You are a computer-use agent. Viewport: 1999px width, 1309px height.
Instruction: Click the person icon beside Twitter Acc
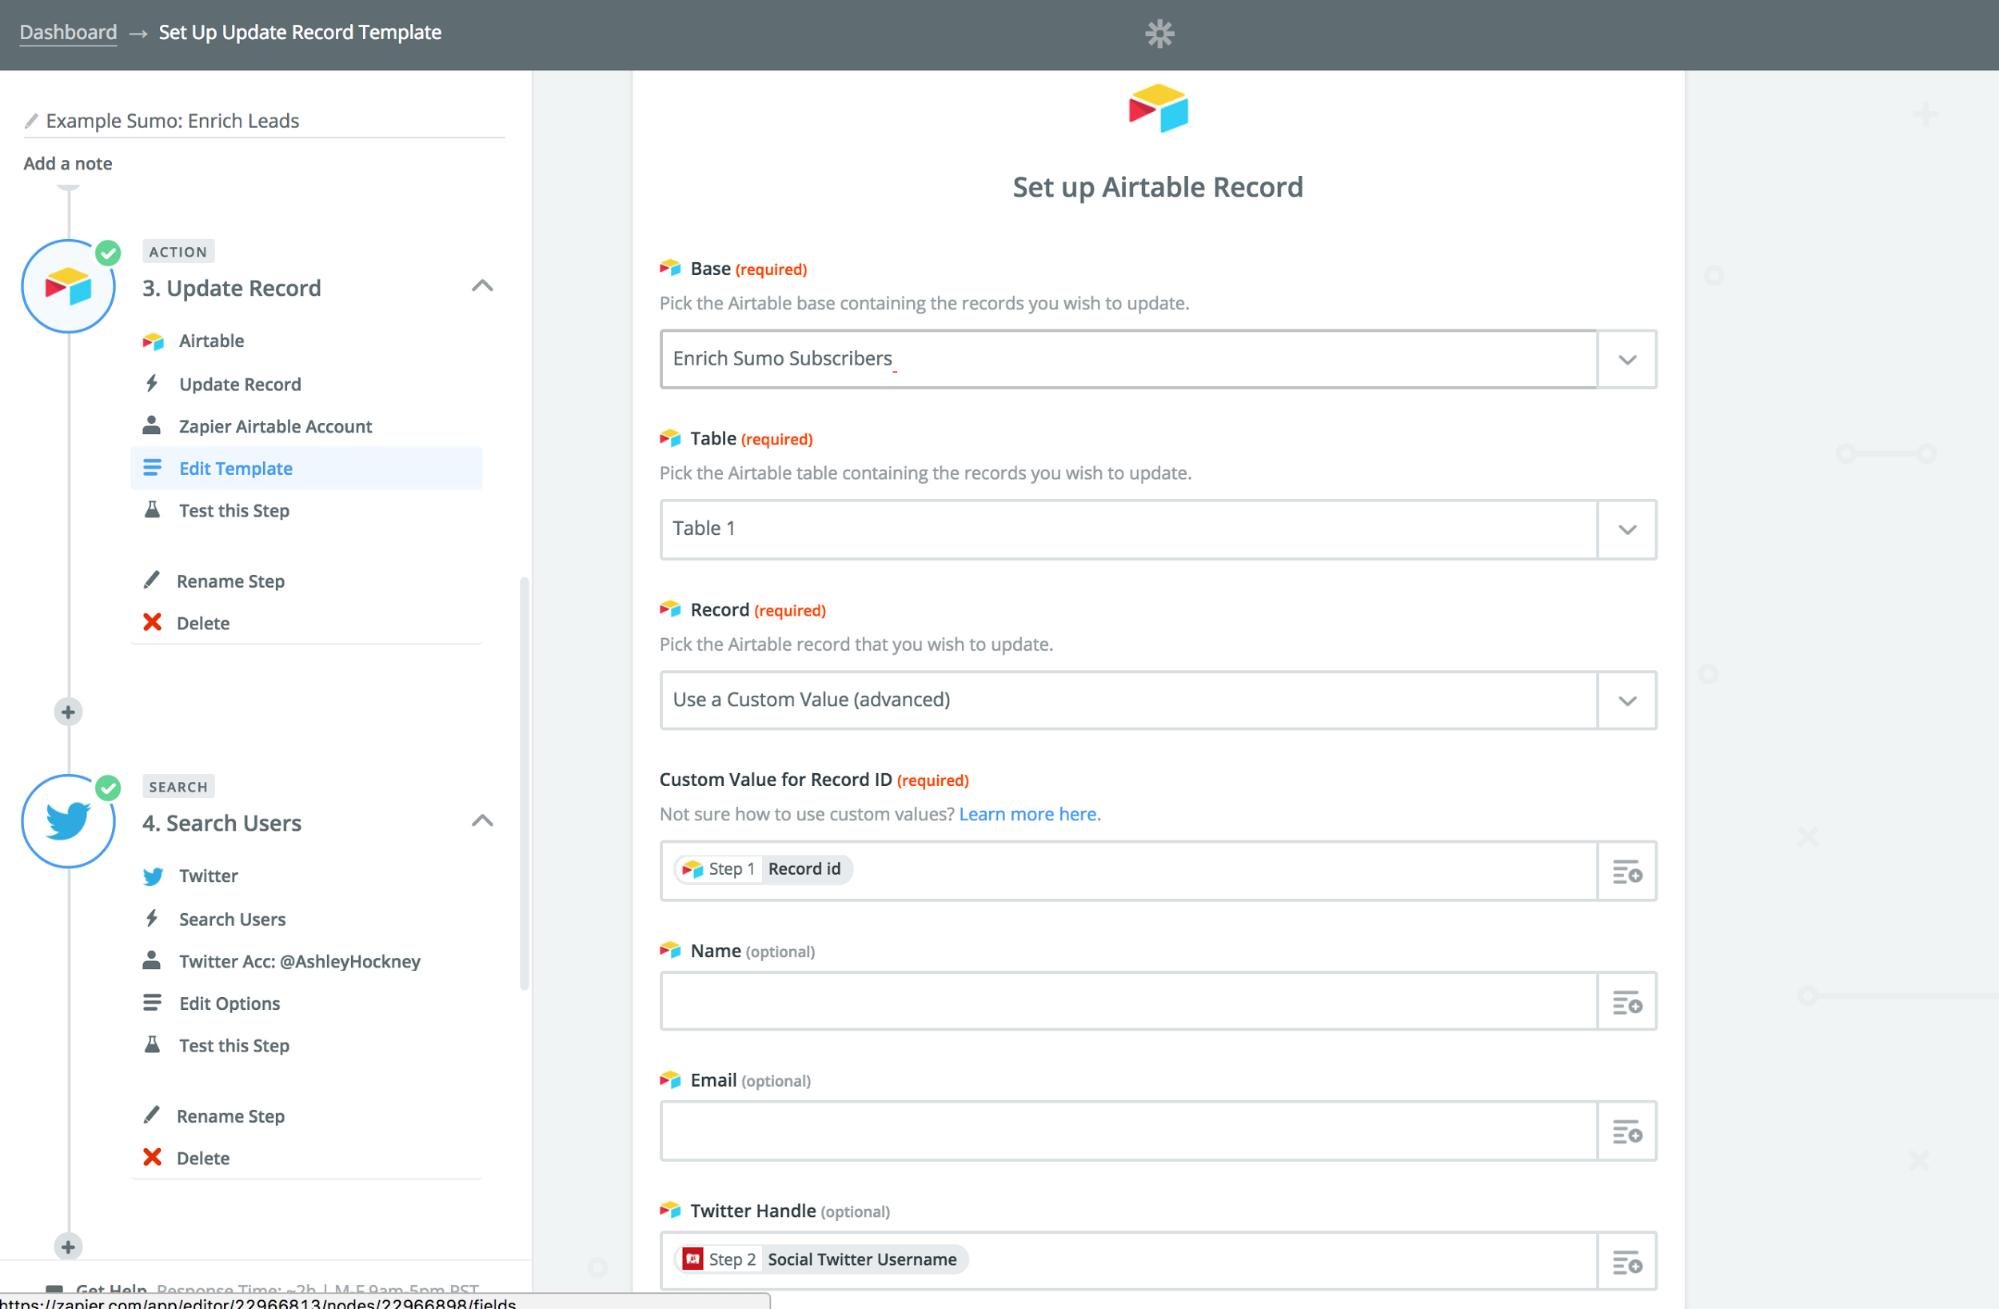pos(152,960)
